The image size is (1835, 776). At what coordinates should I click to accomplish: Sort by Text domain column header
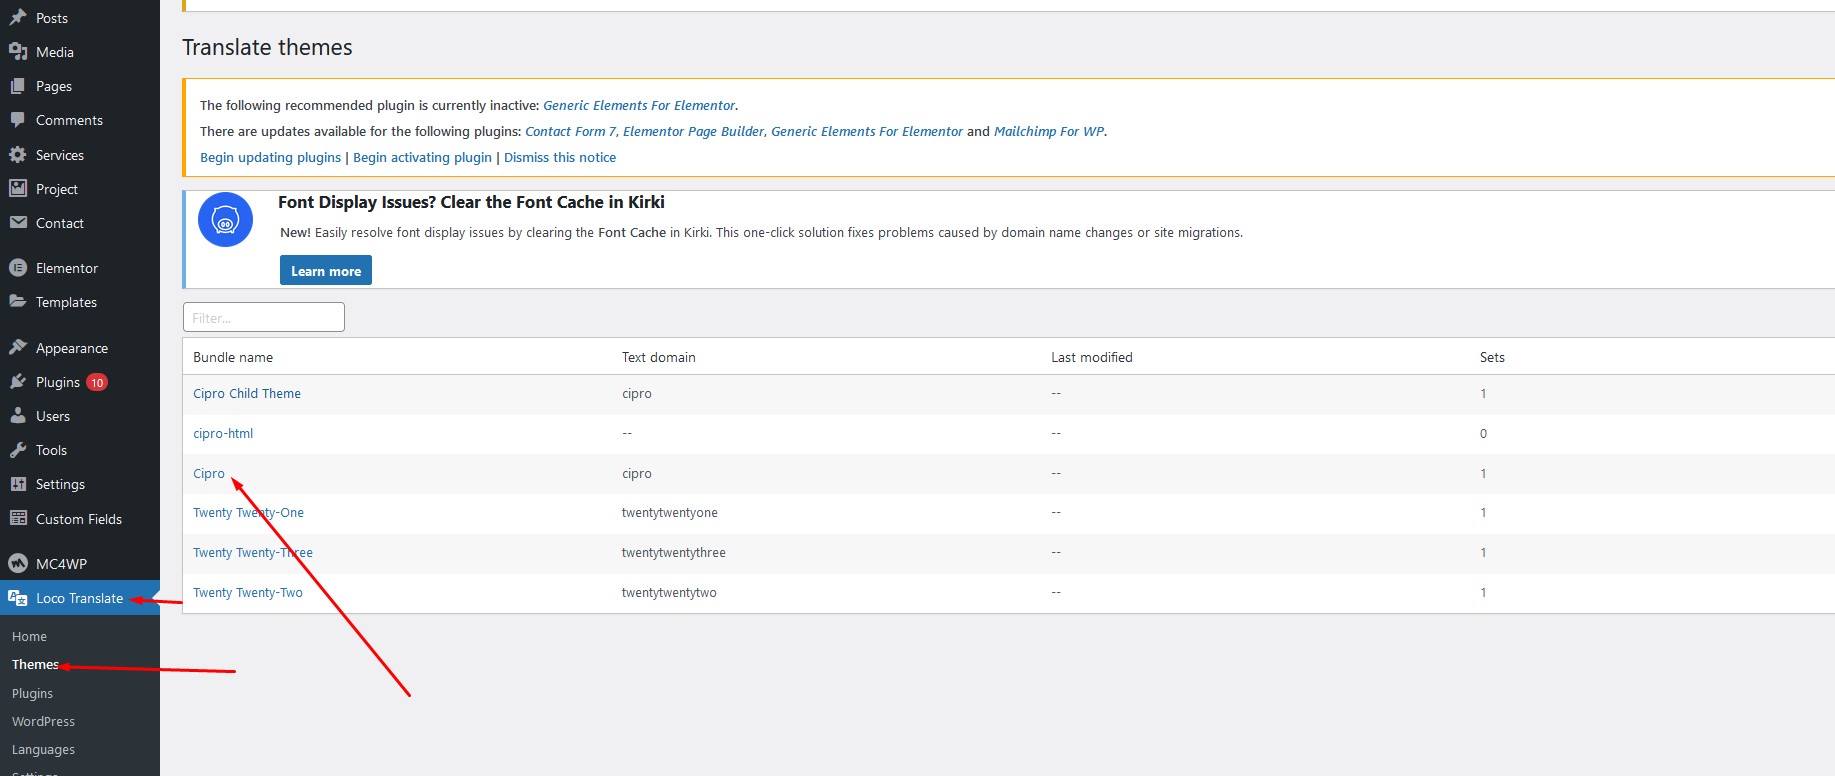point(659,357)
